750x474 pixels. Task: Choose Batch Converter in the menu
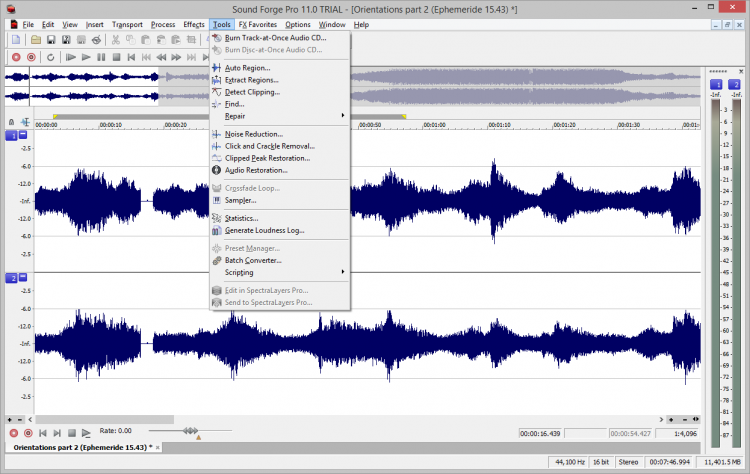tap(252, 260)
